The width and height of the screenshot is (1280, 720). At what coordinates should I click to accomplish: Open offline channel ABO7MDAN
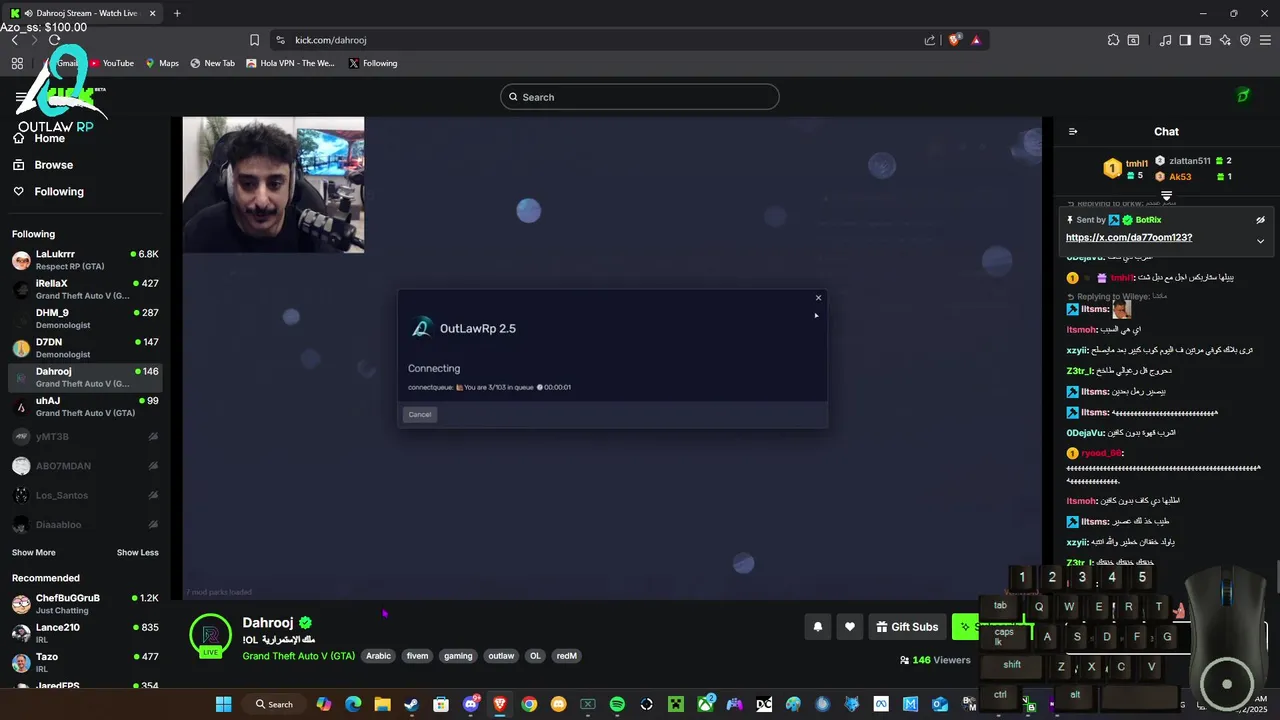[x=85, y=466]
